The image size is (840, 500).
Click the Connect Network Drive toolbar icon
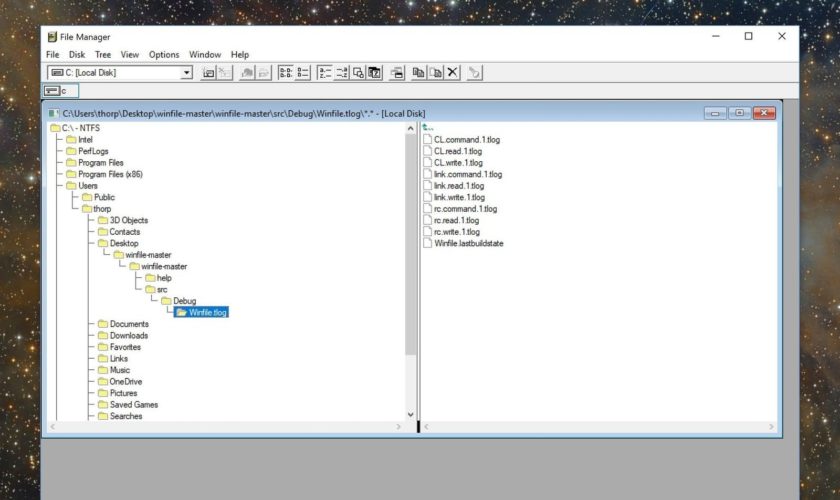coord(209,73)
